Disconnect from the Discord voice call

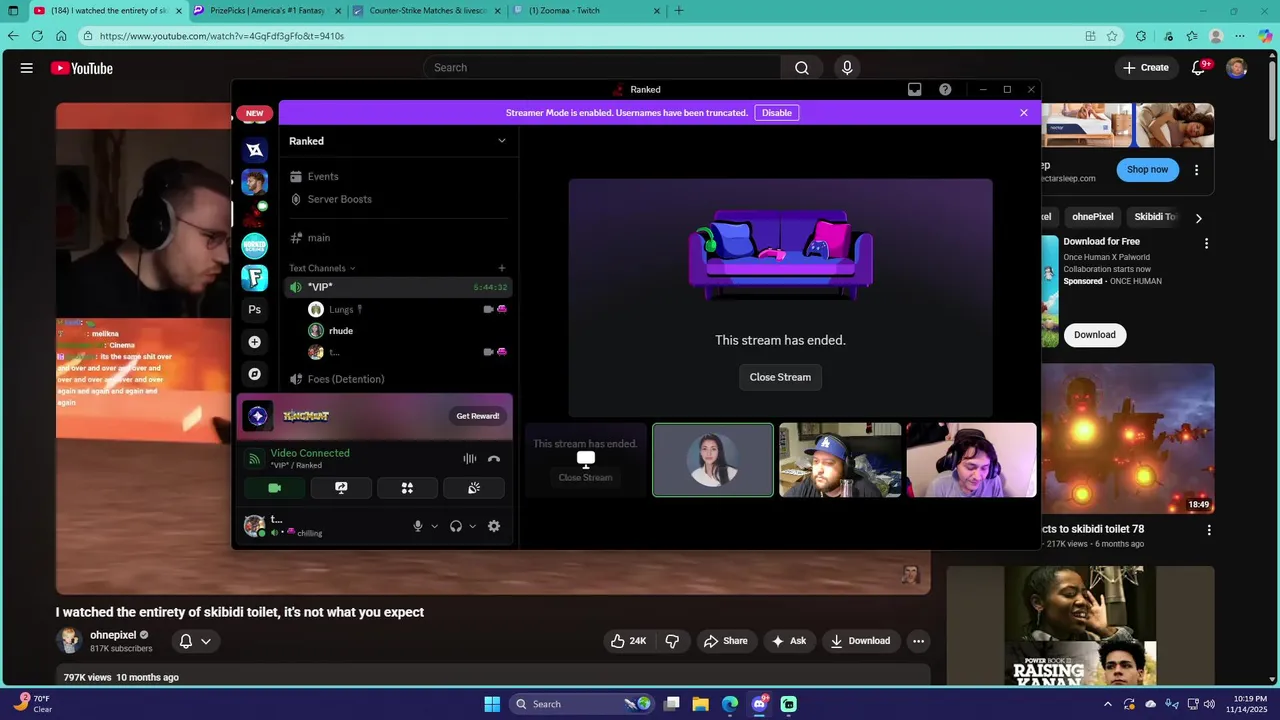tap(494, 459)
